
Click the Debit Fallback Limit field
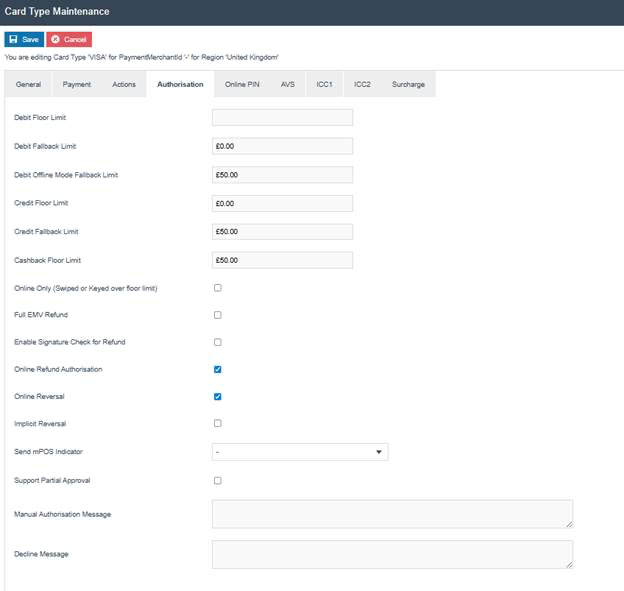point(282,146)
